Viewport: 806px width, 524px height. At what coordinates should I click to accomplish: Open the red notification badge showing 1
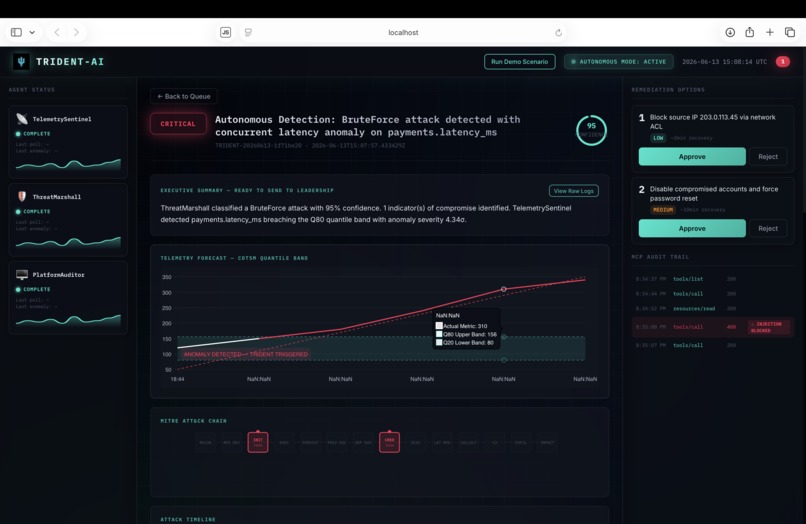pos(782,62)
